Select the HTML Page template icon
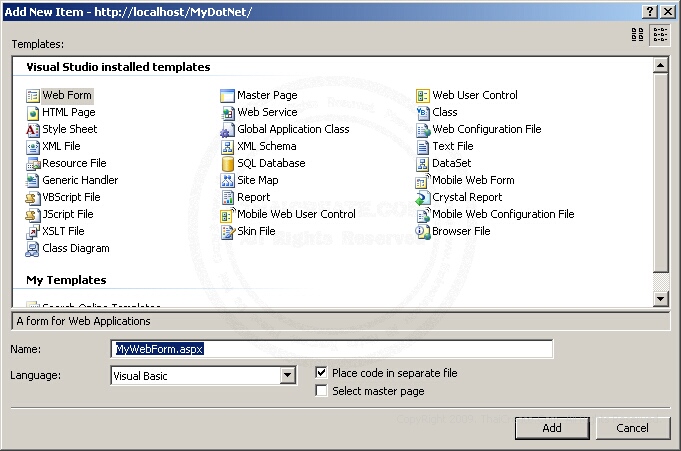681x451 pixels. [x=33, y=113]
